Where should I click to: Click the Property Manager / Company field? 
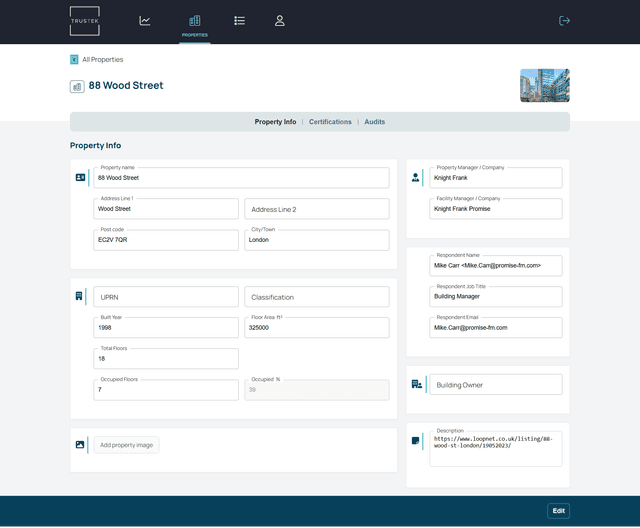tap(496, 177)
